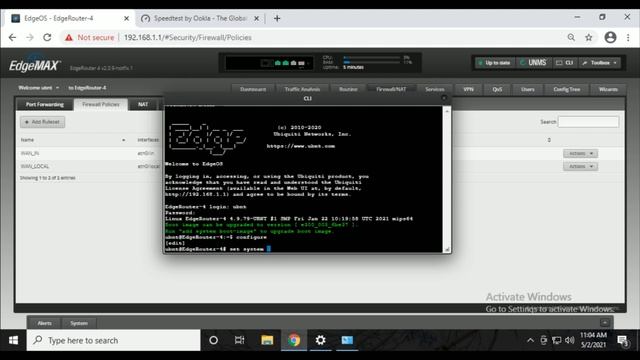
Task: Select the NAT sub-tab
Action: point(143,104)
